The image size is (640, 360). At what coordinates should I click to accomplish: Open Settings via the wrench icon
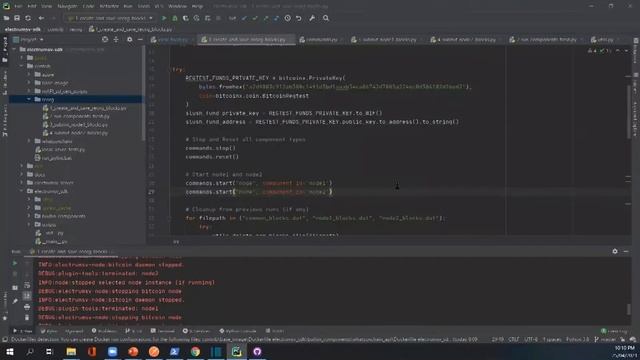(x=312, y=18)
